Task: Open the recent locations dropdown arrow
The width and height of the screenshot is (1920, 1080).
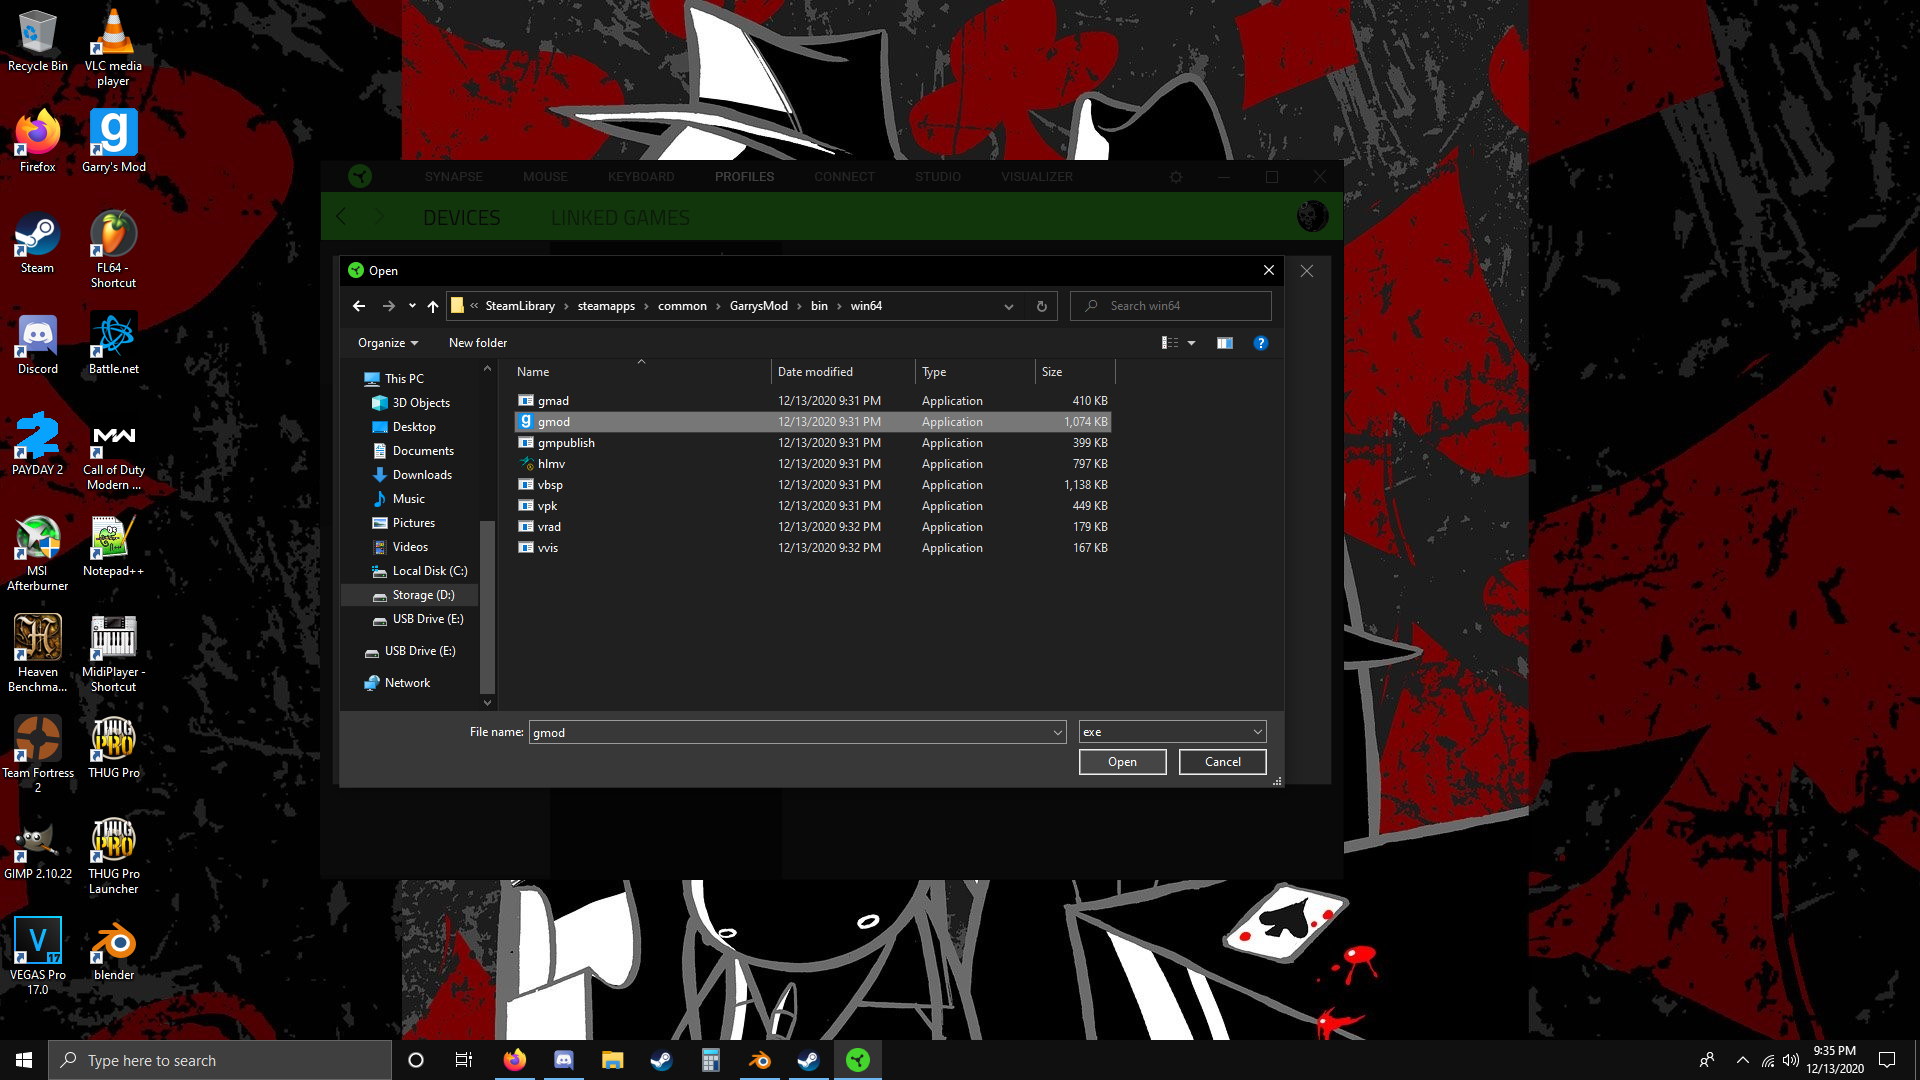Action: click(412, 306)
